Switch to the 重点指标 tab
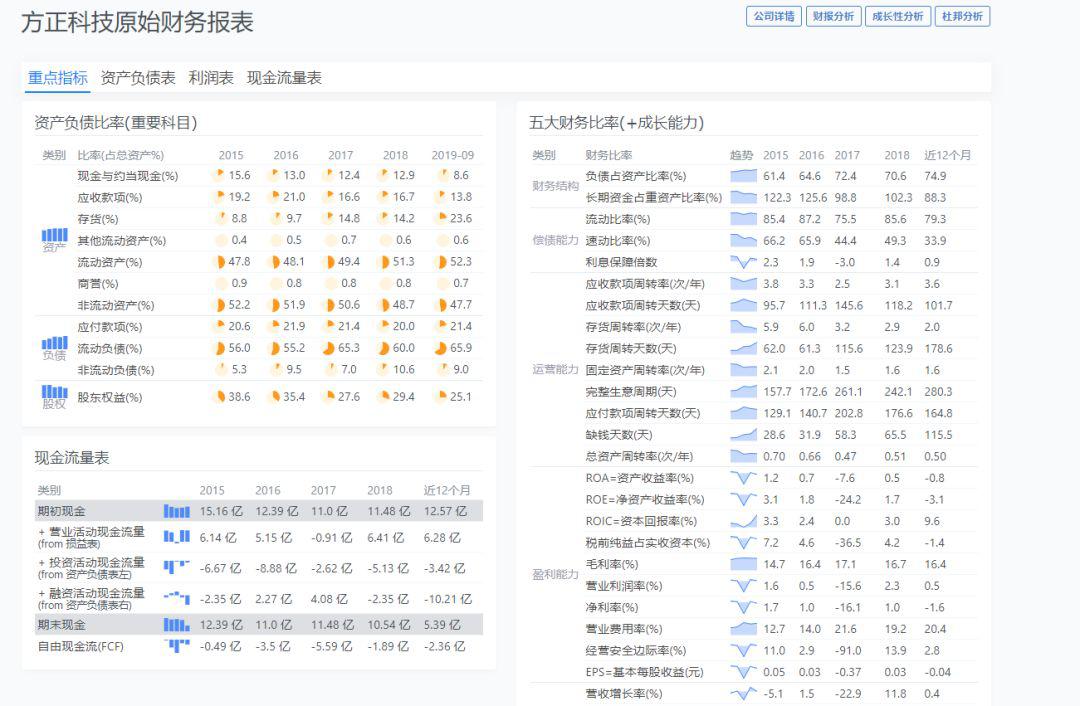 (58, 78)
